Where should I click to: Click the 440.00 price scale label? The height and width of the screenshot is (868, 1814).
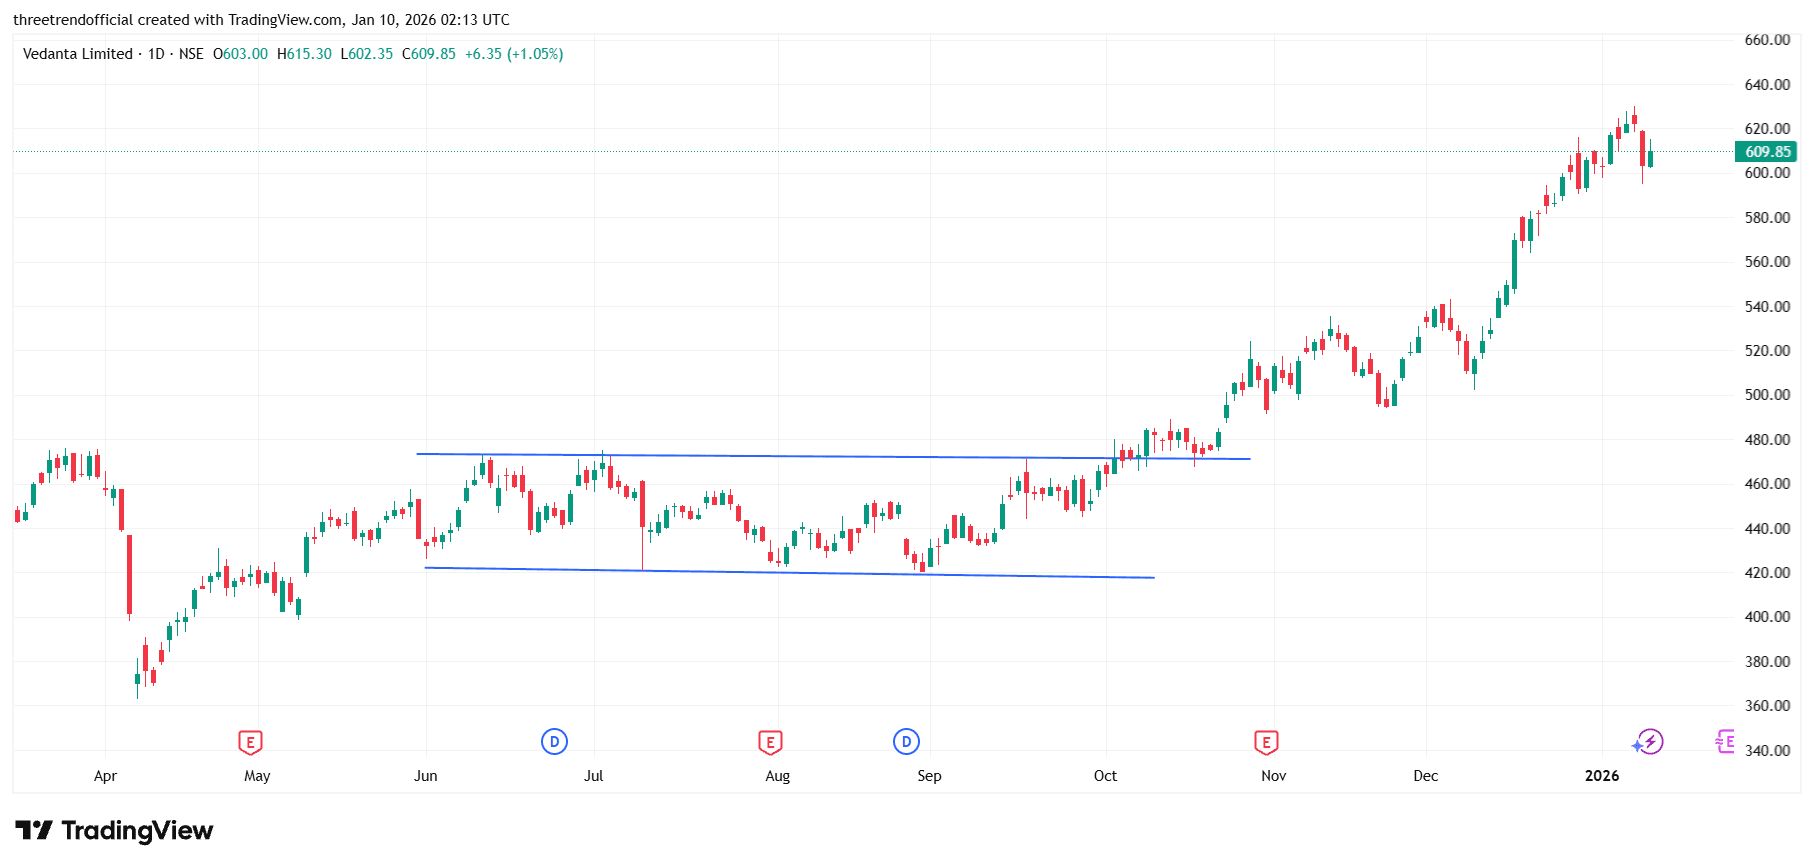(x=1767, y=529)
